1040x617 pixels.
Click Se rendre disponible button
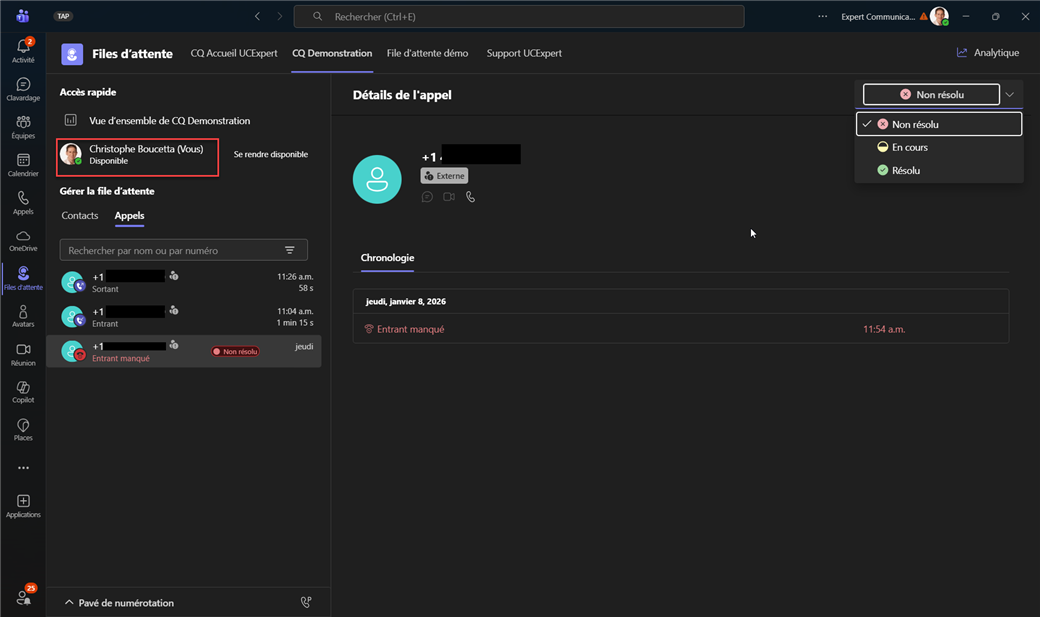point(271,155)
